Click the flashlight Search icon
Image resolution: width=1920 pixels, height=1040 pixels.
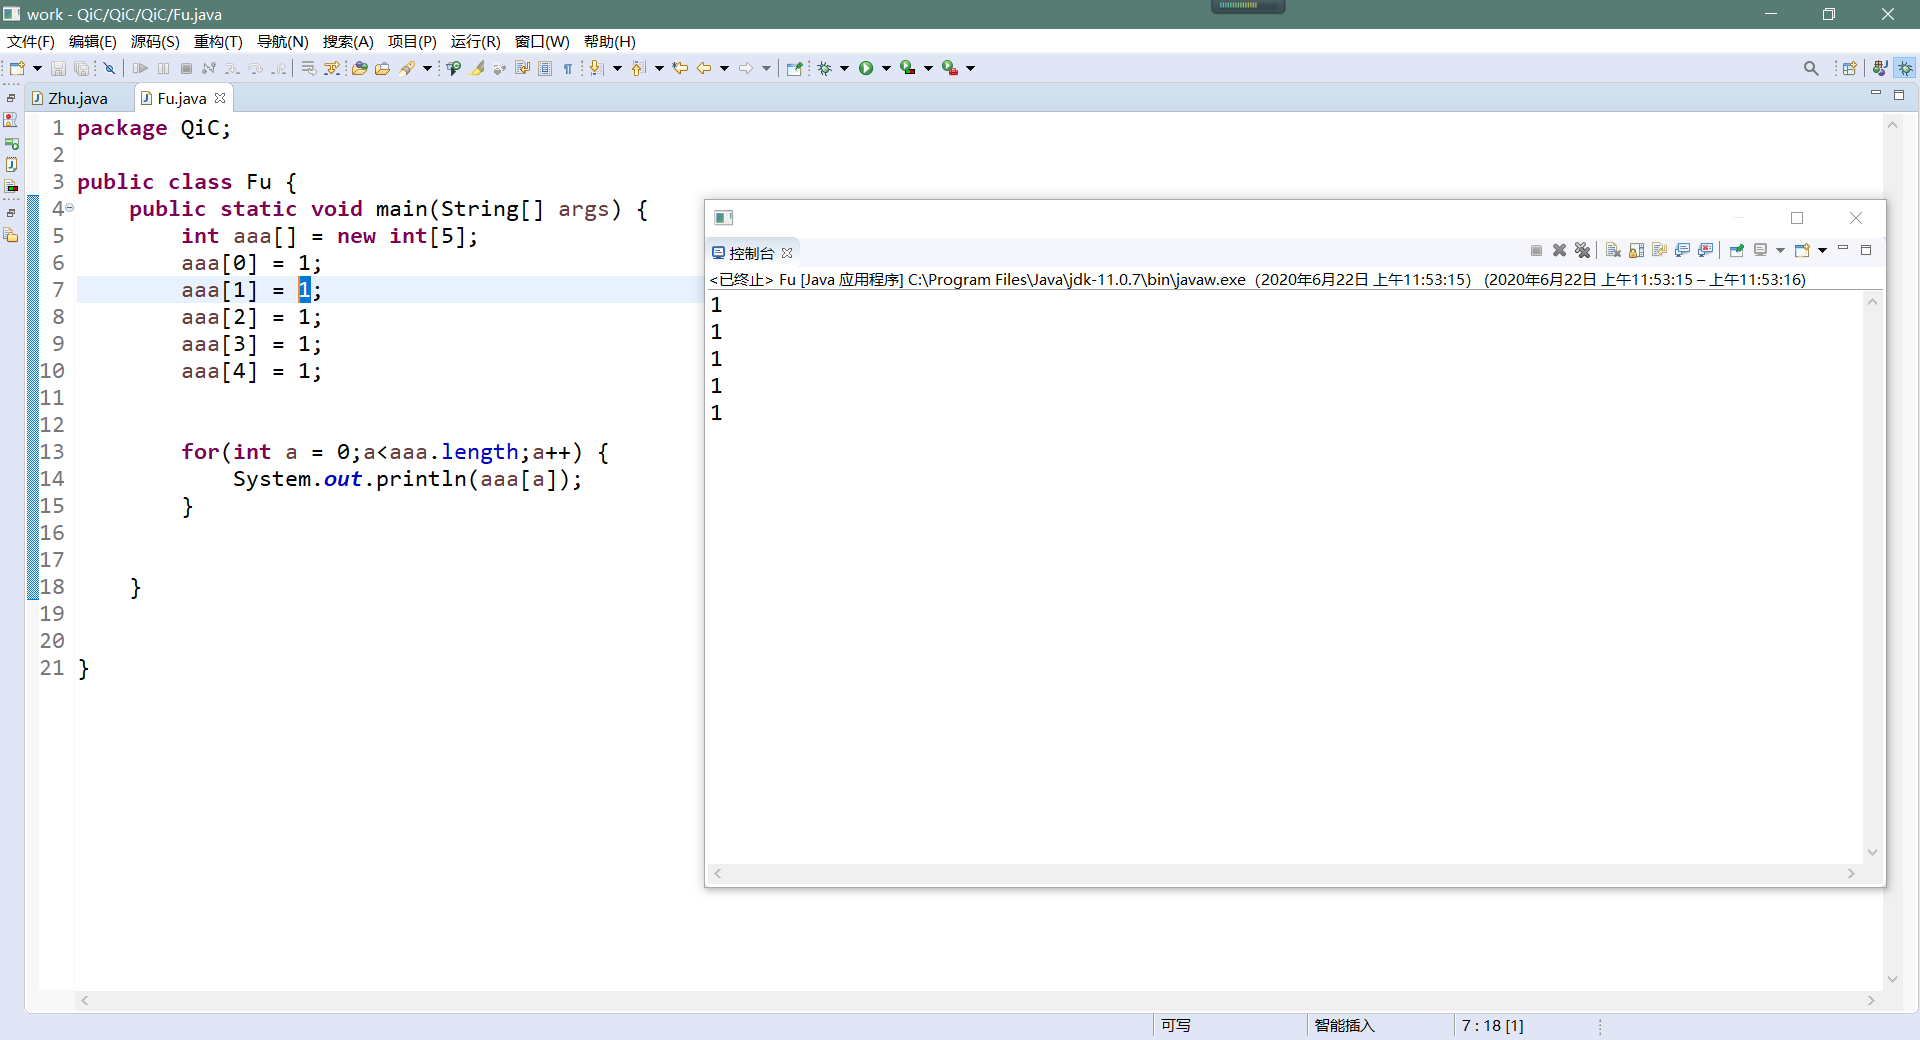pyautogui.click(x=407, y=68)
